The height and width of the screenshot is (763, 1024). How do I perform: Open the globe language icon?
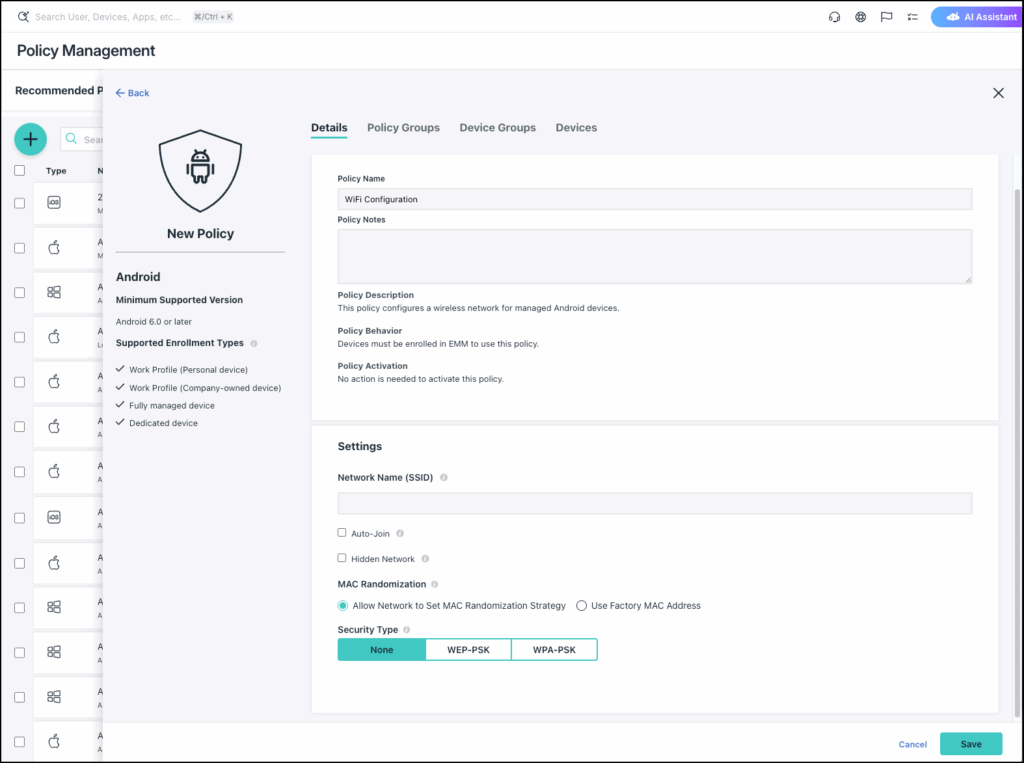(x=860, y=17)
